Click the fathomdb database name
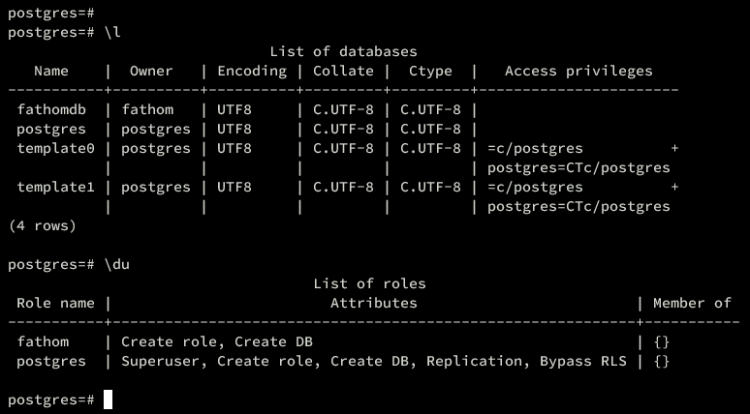Image resolution: width=750 pixels, height=414 pixels. 52,110
